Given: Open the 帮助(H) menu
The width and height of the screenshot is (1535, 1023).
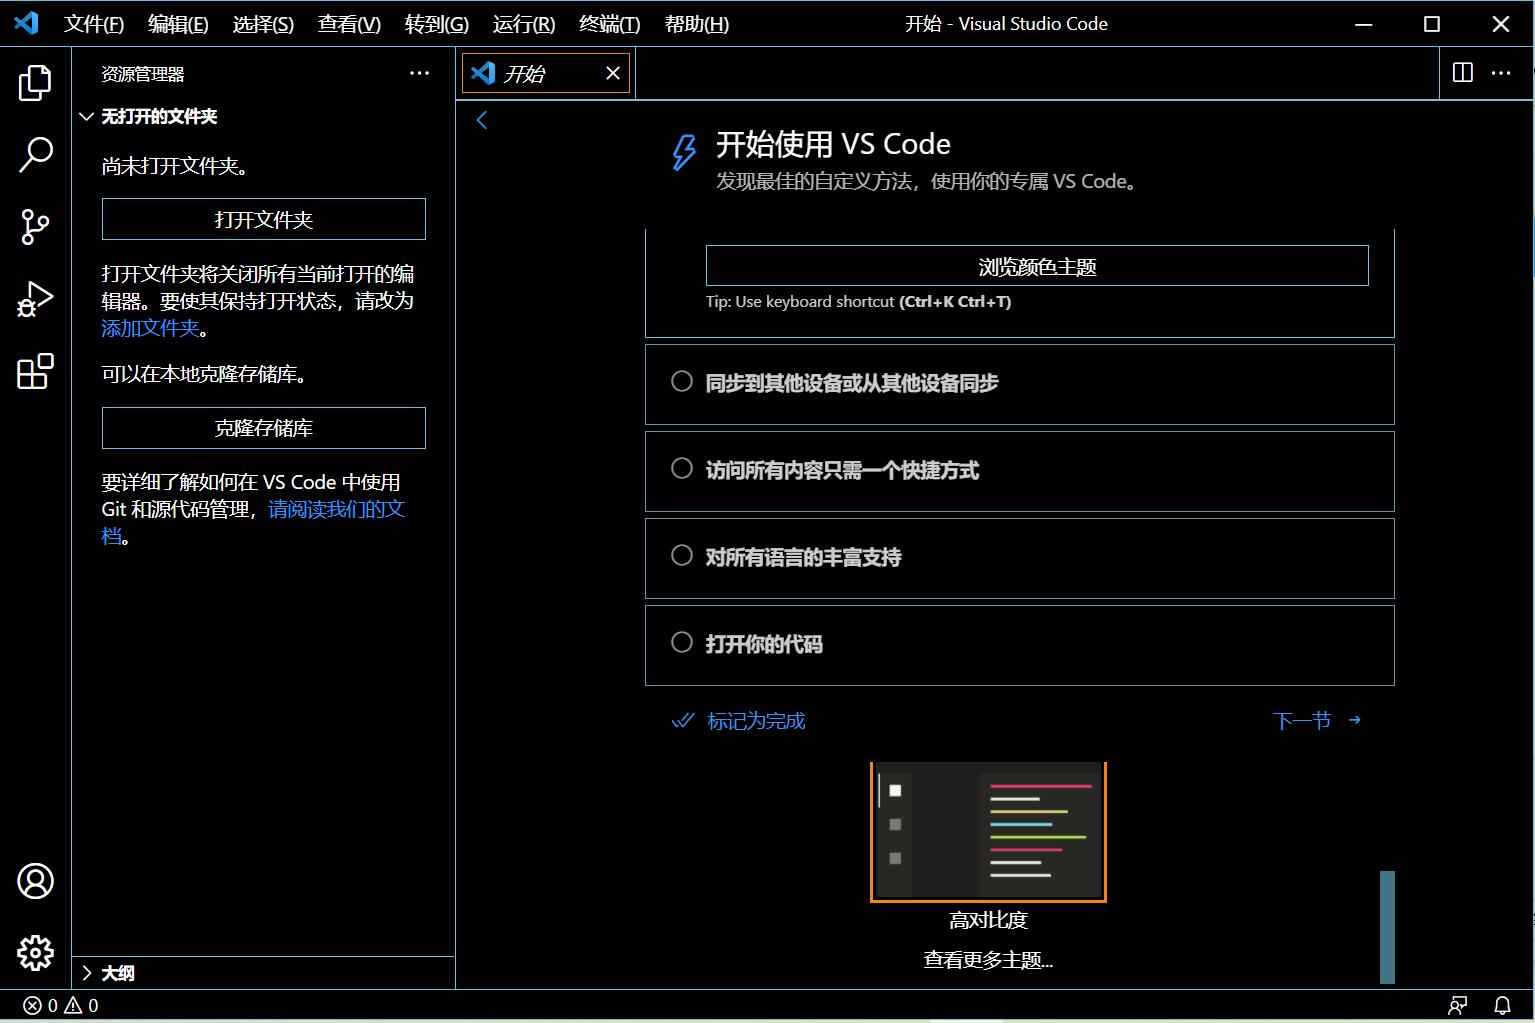Looking at the screenshot, I should coord(696,24).
